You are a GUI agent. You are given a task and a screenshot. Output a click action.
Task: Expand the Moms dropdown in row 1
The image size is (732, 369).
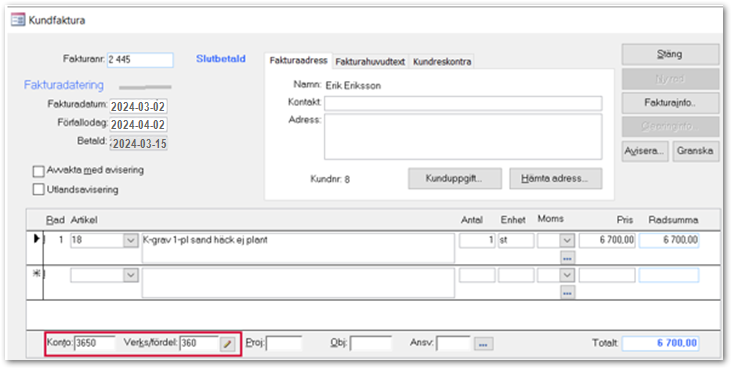coord(567,241)
